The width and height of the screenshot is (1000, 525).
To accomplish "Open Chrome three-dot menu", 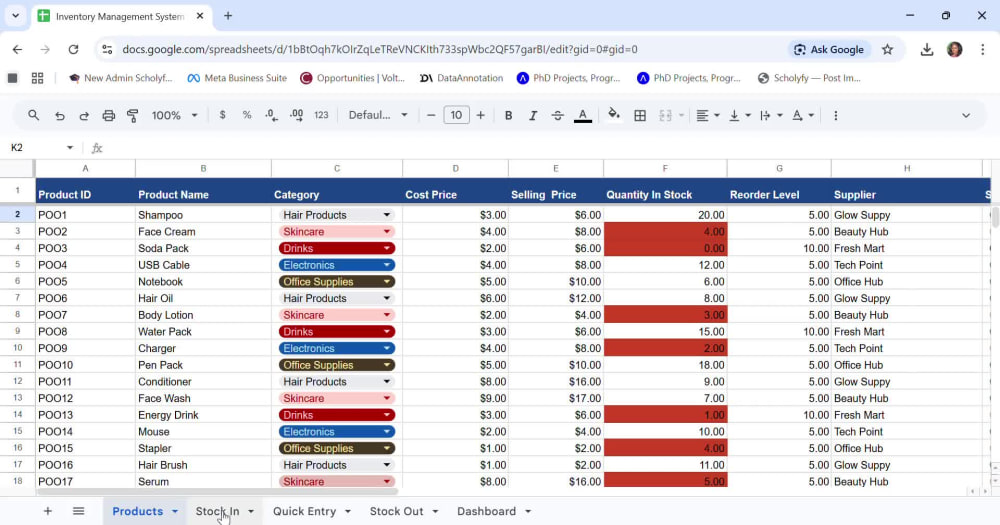I will 983,49.
